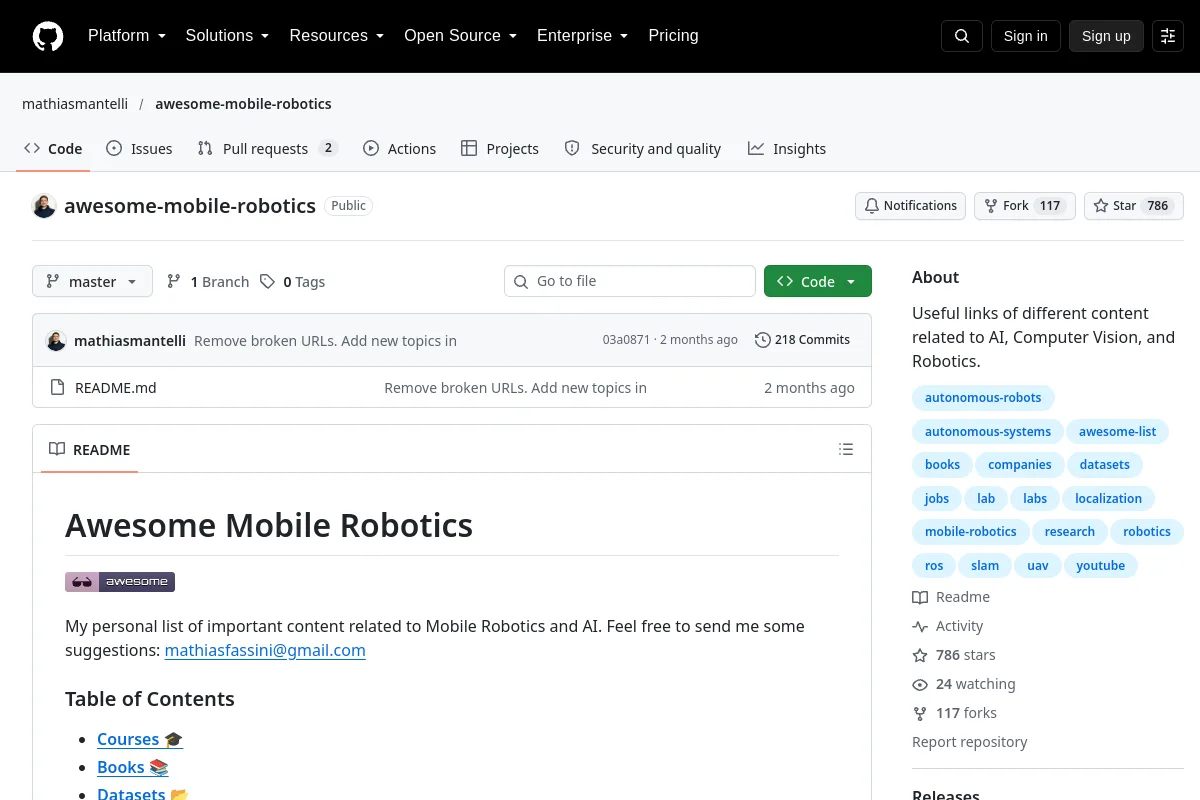
Task: Open the Projects tab
Action: (x=500, y=148)
